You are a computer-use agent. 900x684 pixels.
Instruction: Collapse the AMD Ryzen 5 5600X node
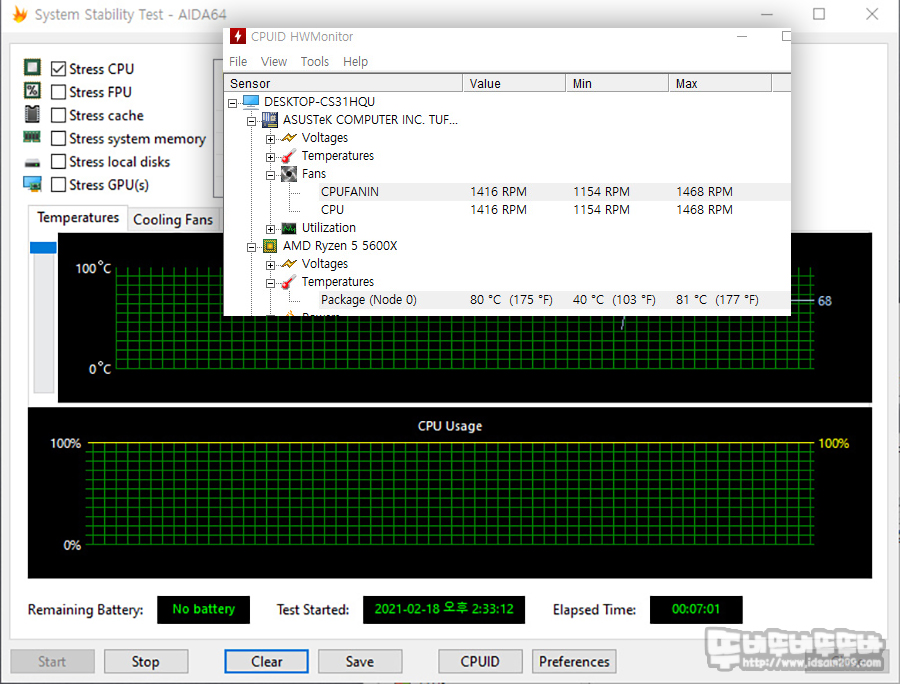[251, 247]
